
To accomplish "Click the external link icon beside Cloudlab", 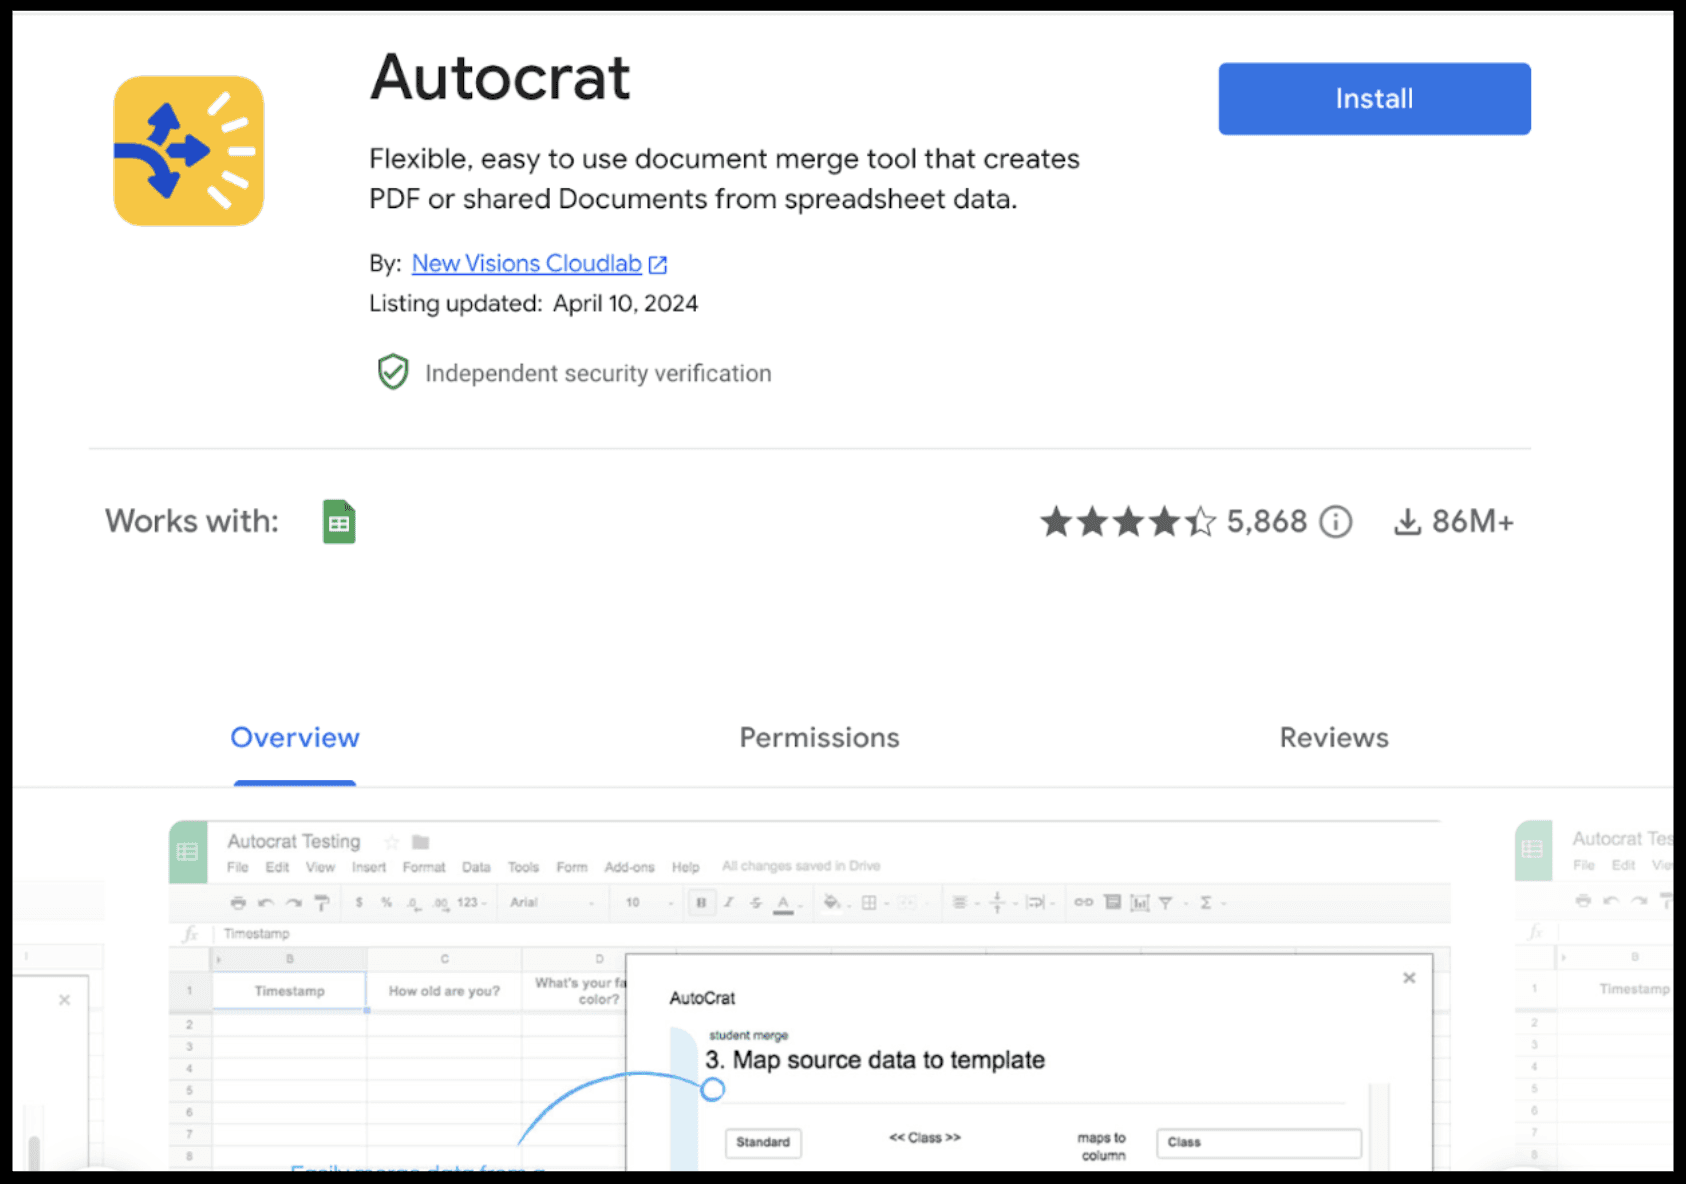I will tap(658, 264).
